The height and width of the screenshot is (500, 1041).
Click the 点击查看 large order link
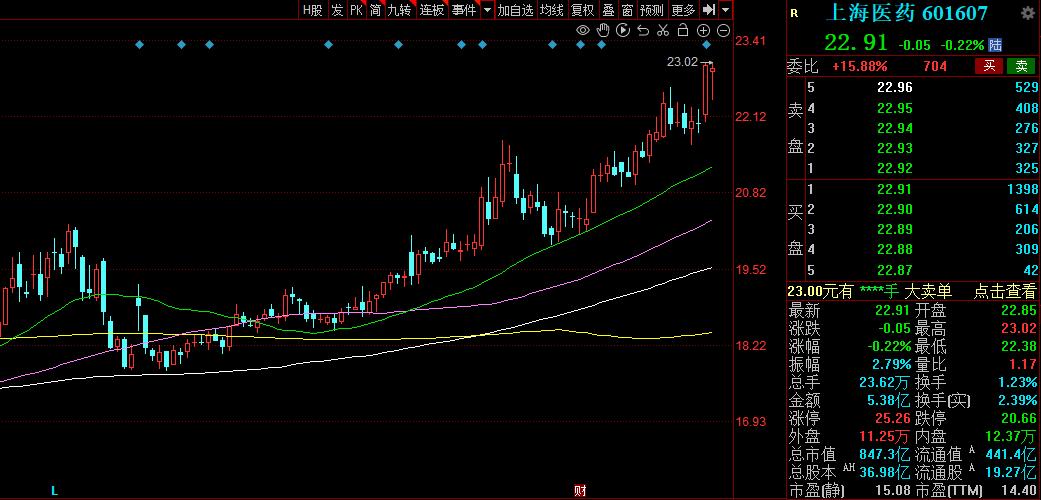coord(1006,291)
